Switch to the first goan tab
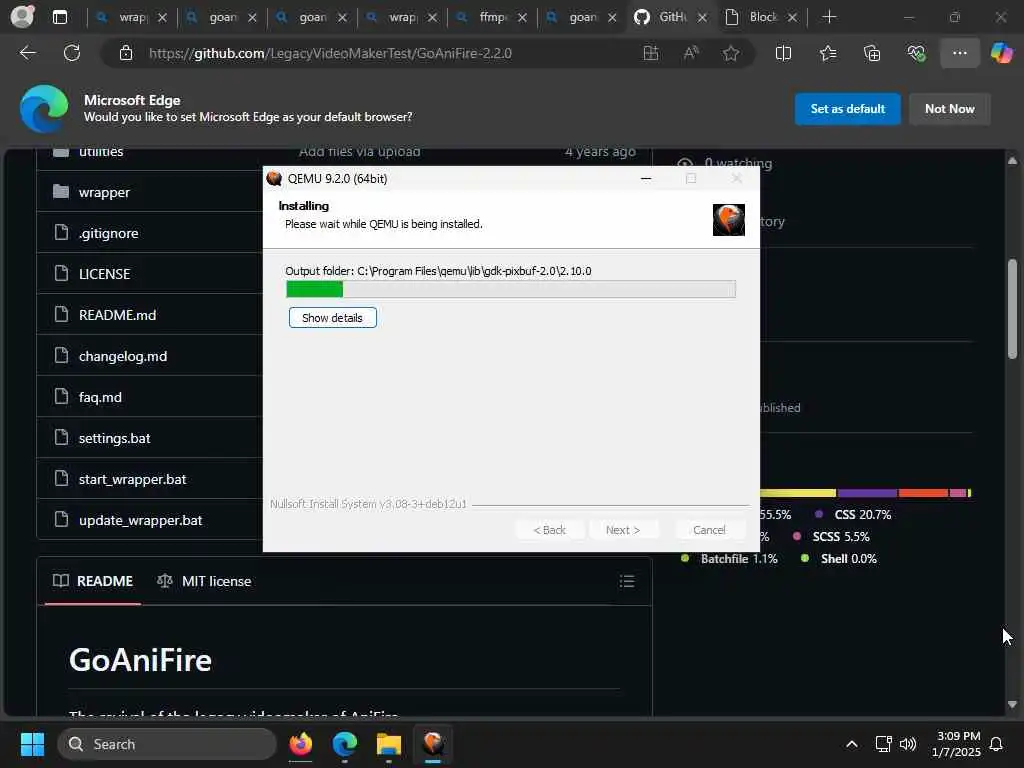The height and width of the screenshot is (768, 1024). [x=222, y=17]
